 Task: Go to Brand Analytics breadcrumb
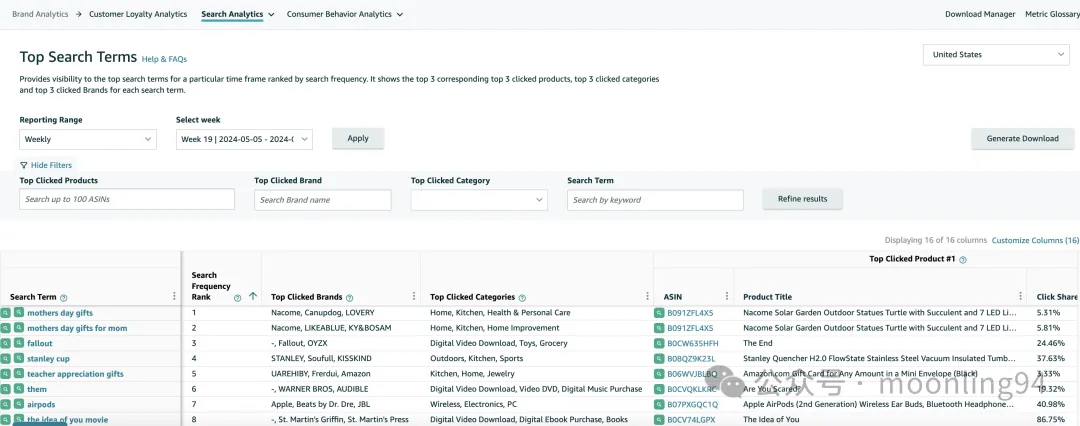point(40,14)
